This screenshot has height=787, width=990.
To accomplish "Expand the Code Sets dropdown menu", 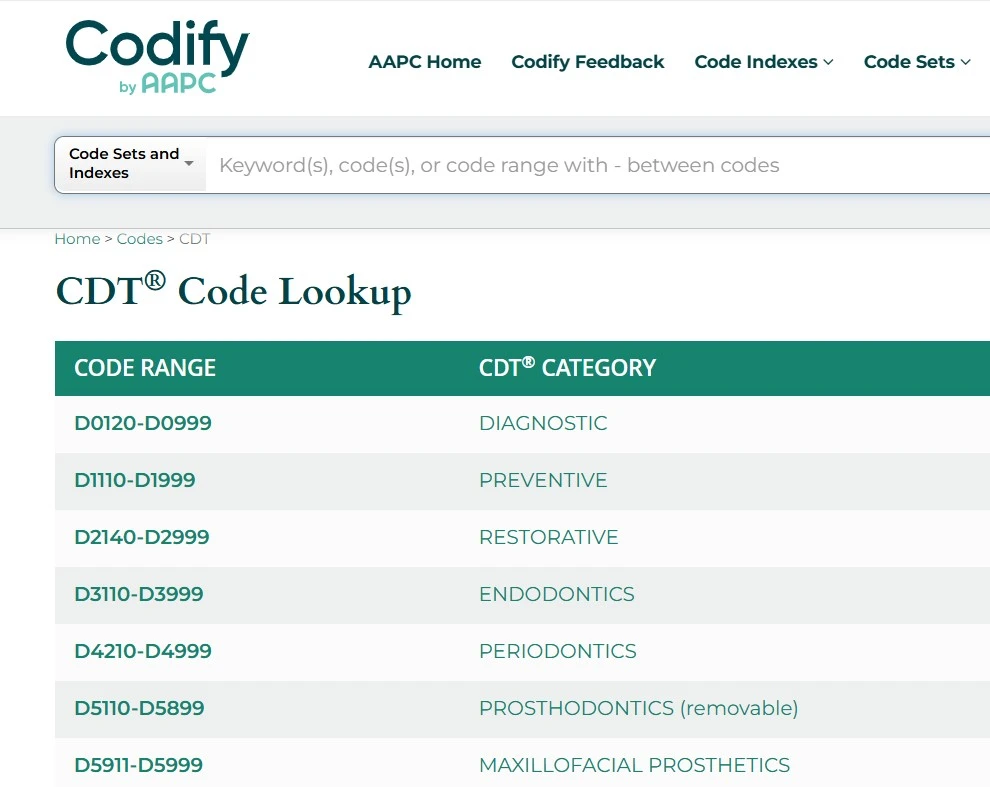I will pos(916,62).
